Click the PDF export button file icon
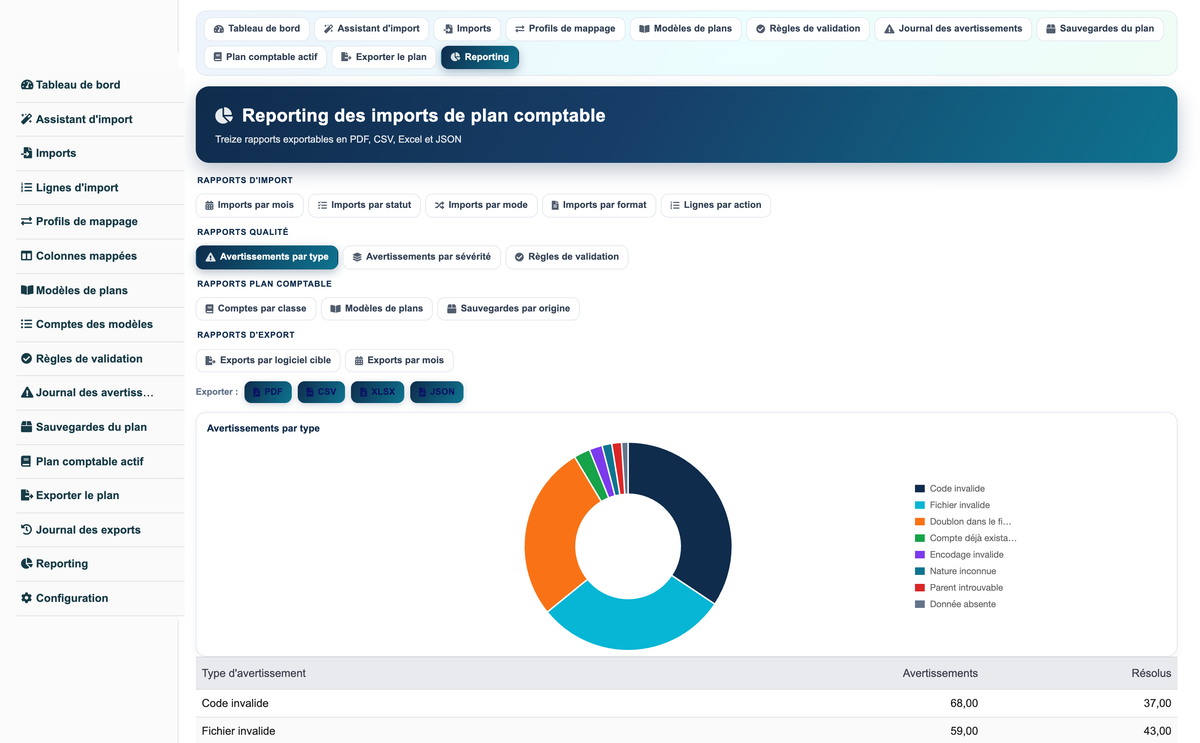 (x=256, y=392)
